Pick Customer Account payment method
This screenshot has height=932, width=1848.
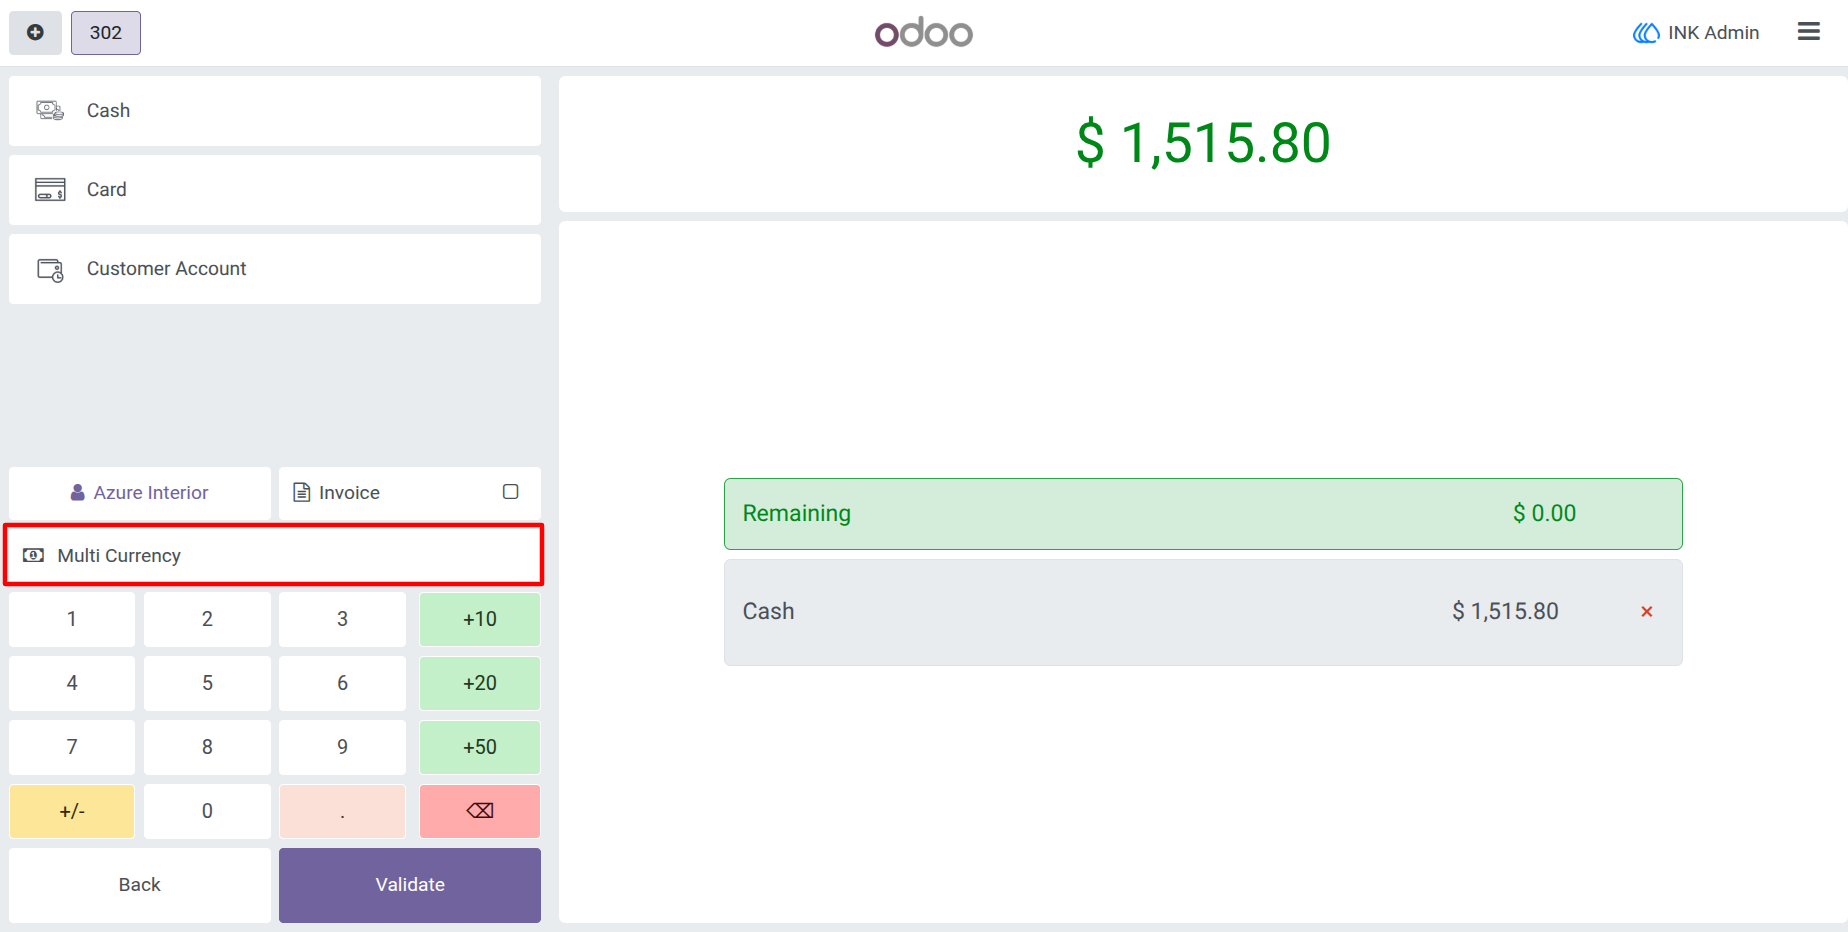275,269
